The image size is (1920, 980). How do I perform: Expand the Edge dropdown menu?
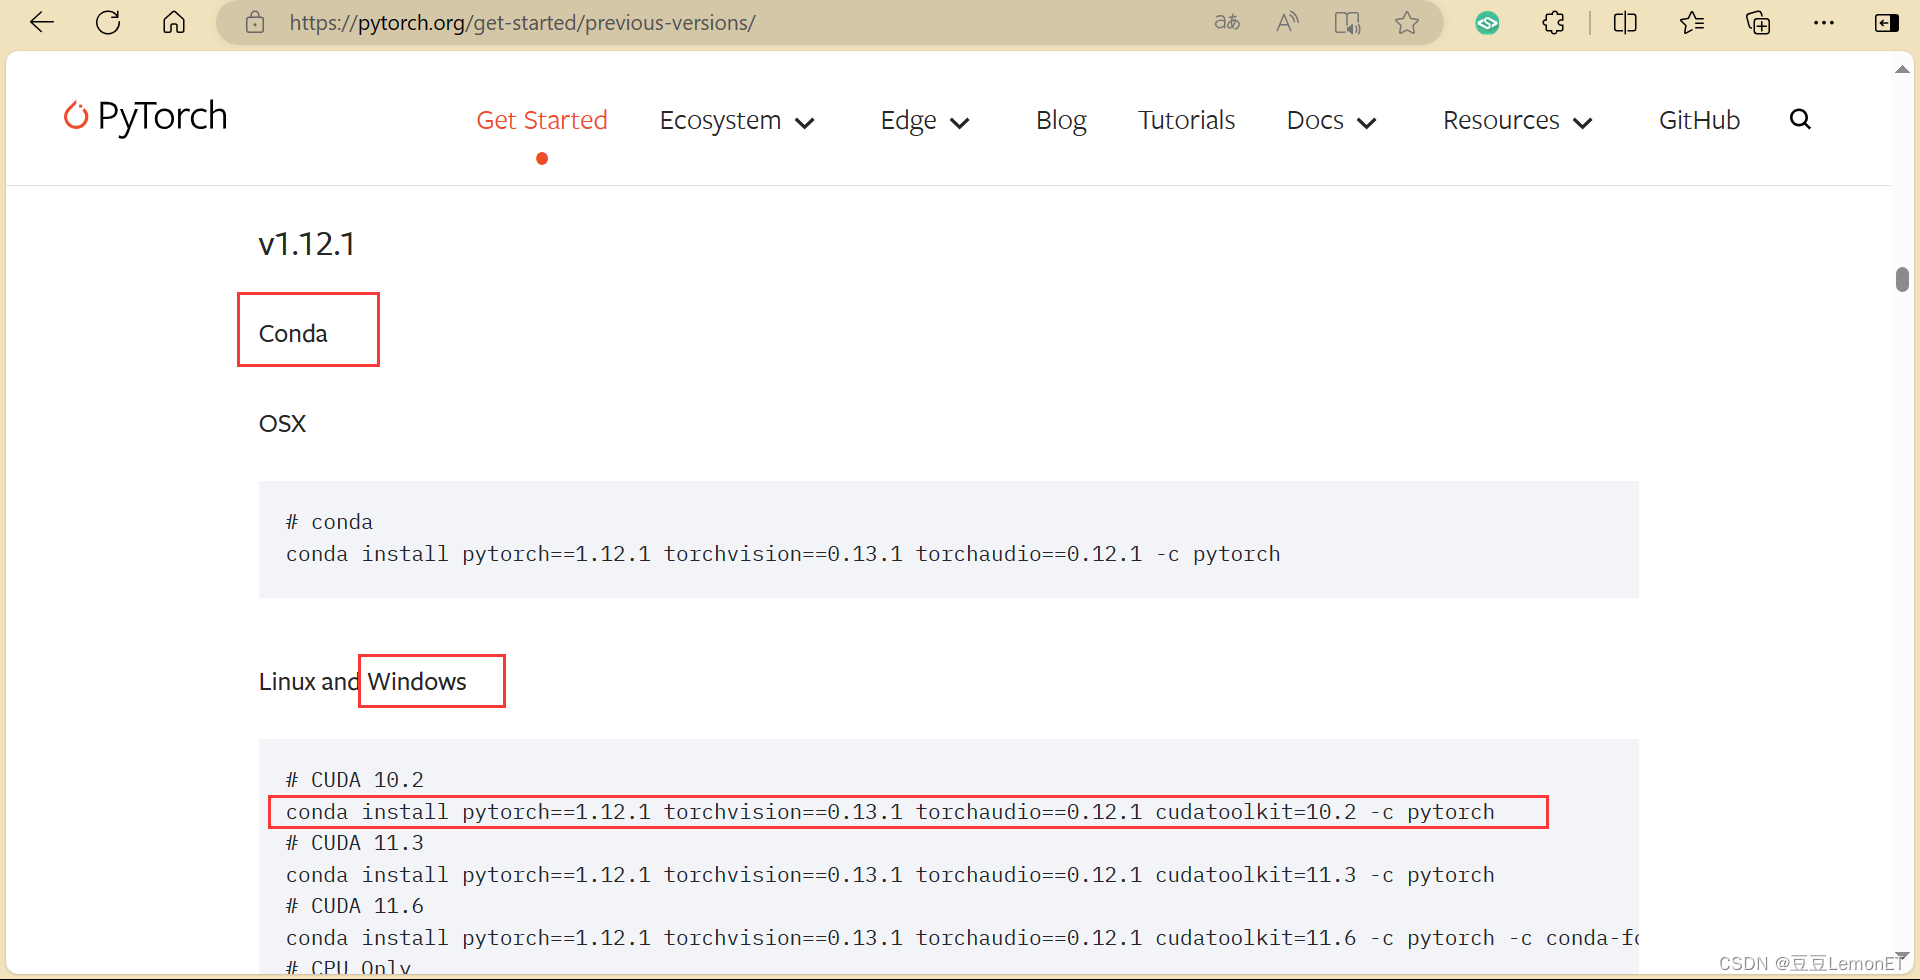point(925,121)
